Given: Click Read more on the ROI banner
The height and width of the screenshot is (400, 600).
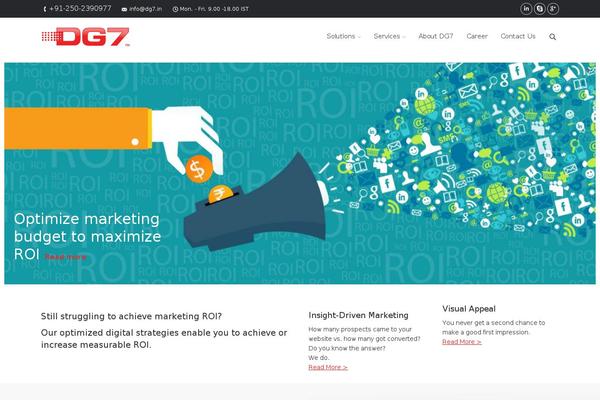Looking at the screenshot, I should [x=65, y=257].
